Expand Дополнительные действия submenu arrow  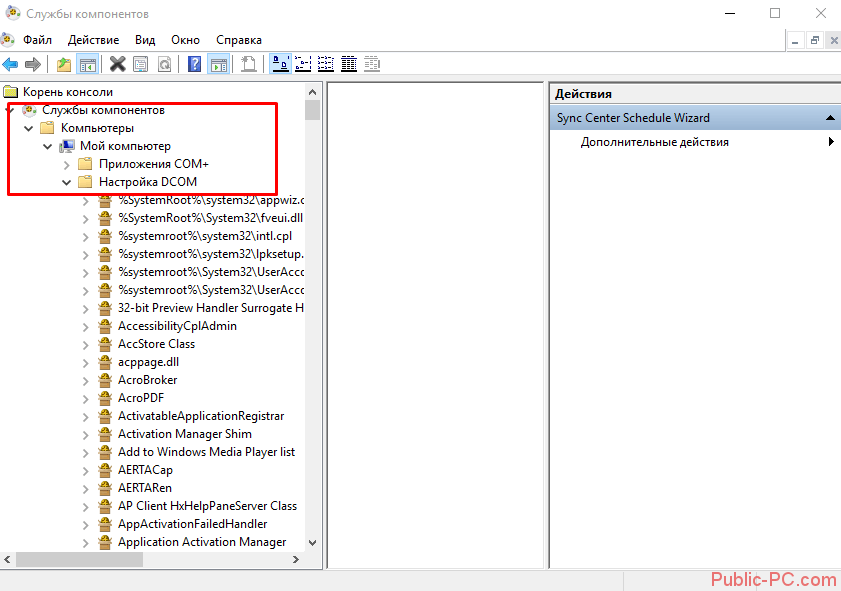pyautogui.click(x=830, y=142)
